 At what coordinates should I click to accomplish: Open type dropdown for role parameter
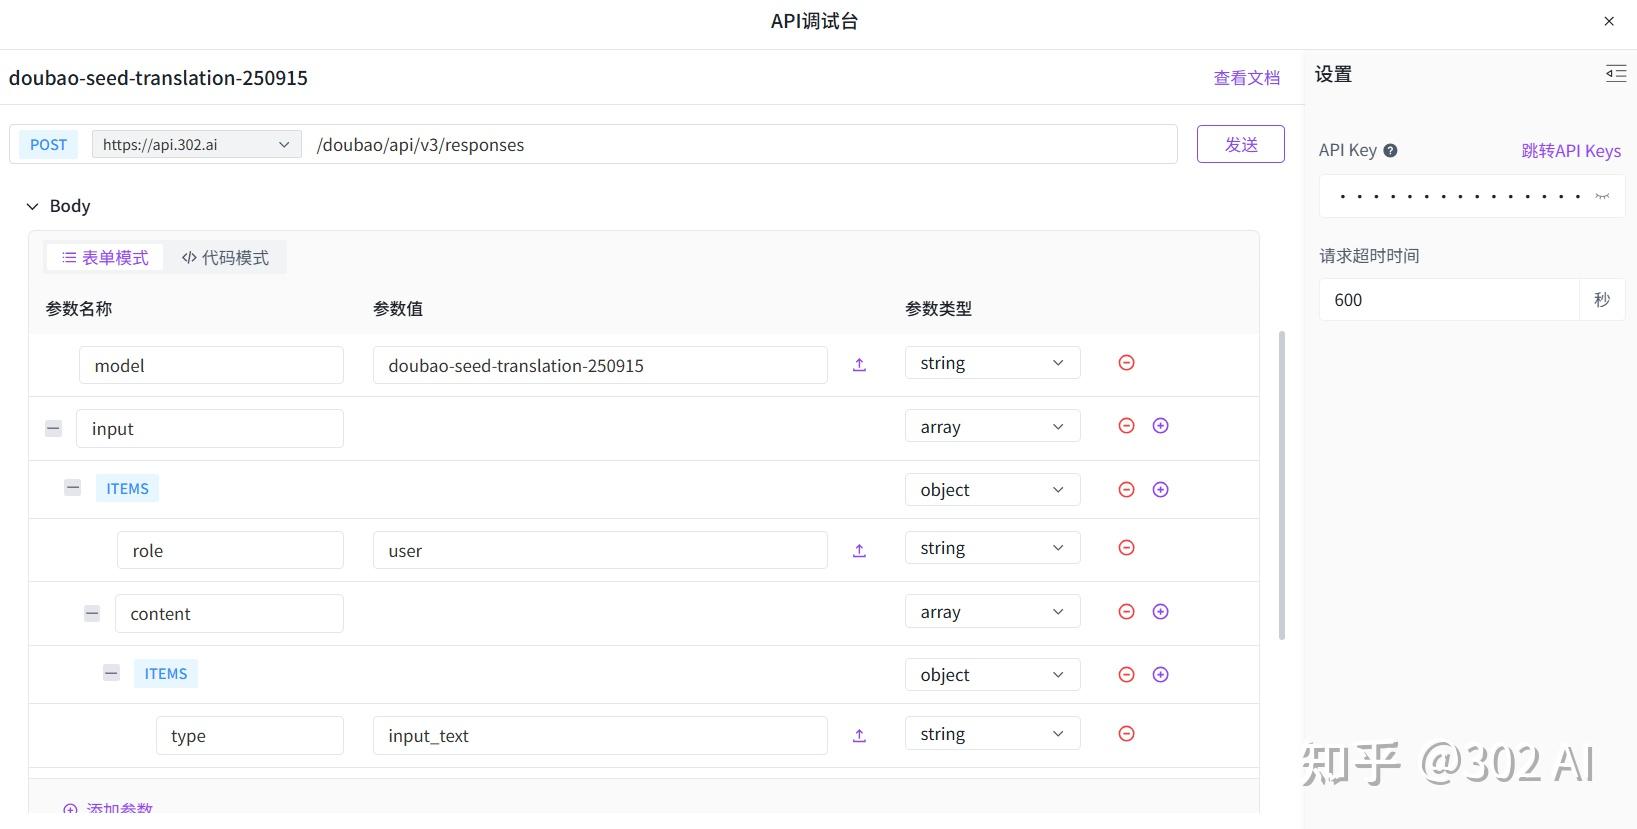coord(993,548)
